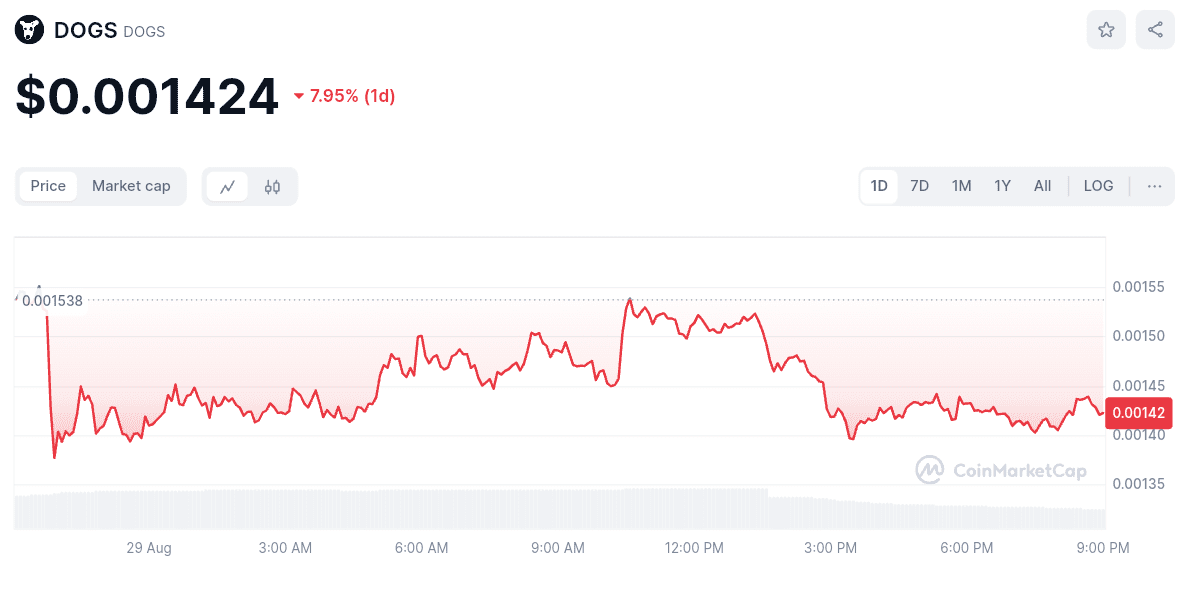Toggle the LOG scale option
This screenshot has height=589, width=1192.
coord(1098,186)
